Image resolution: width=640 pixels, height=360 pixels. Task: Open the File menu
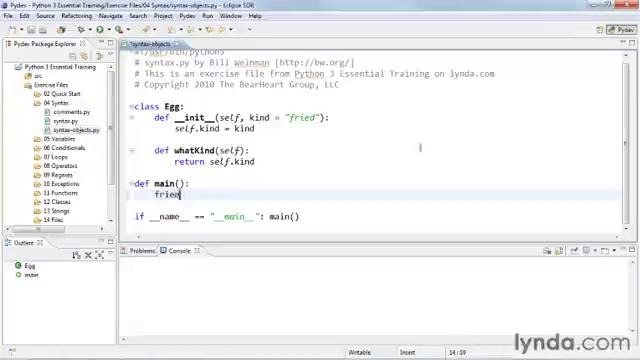pyautogui.click(x=8, y=16)
